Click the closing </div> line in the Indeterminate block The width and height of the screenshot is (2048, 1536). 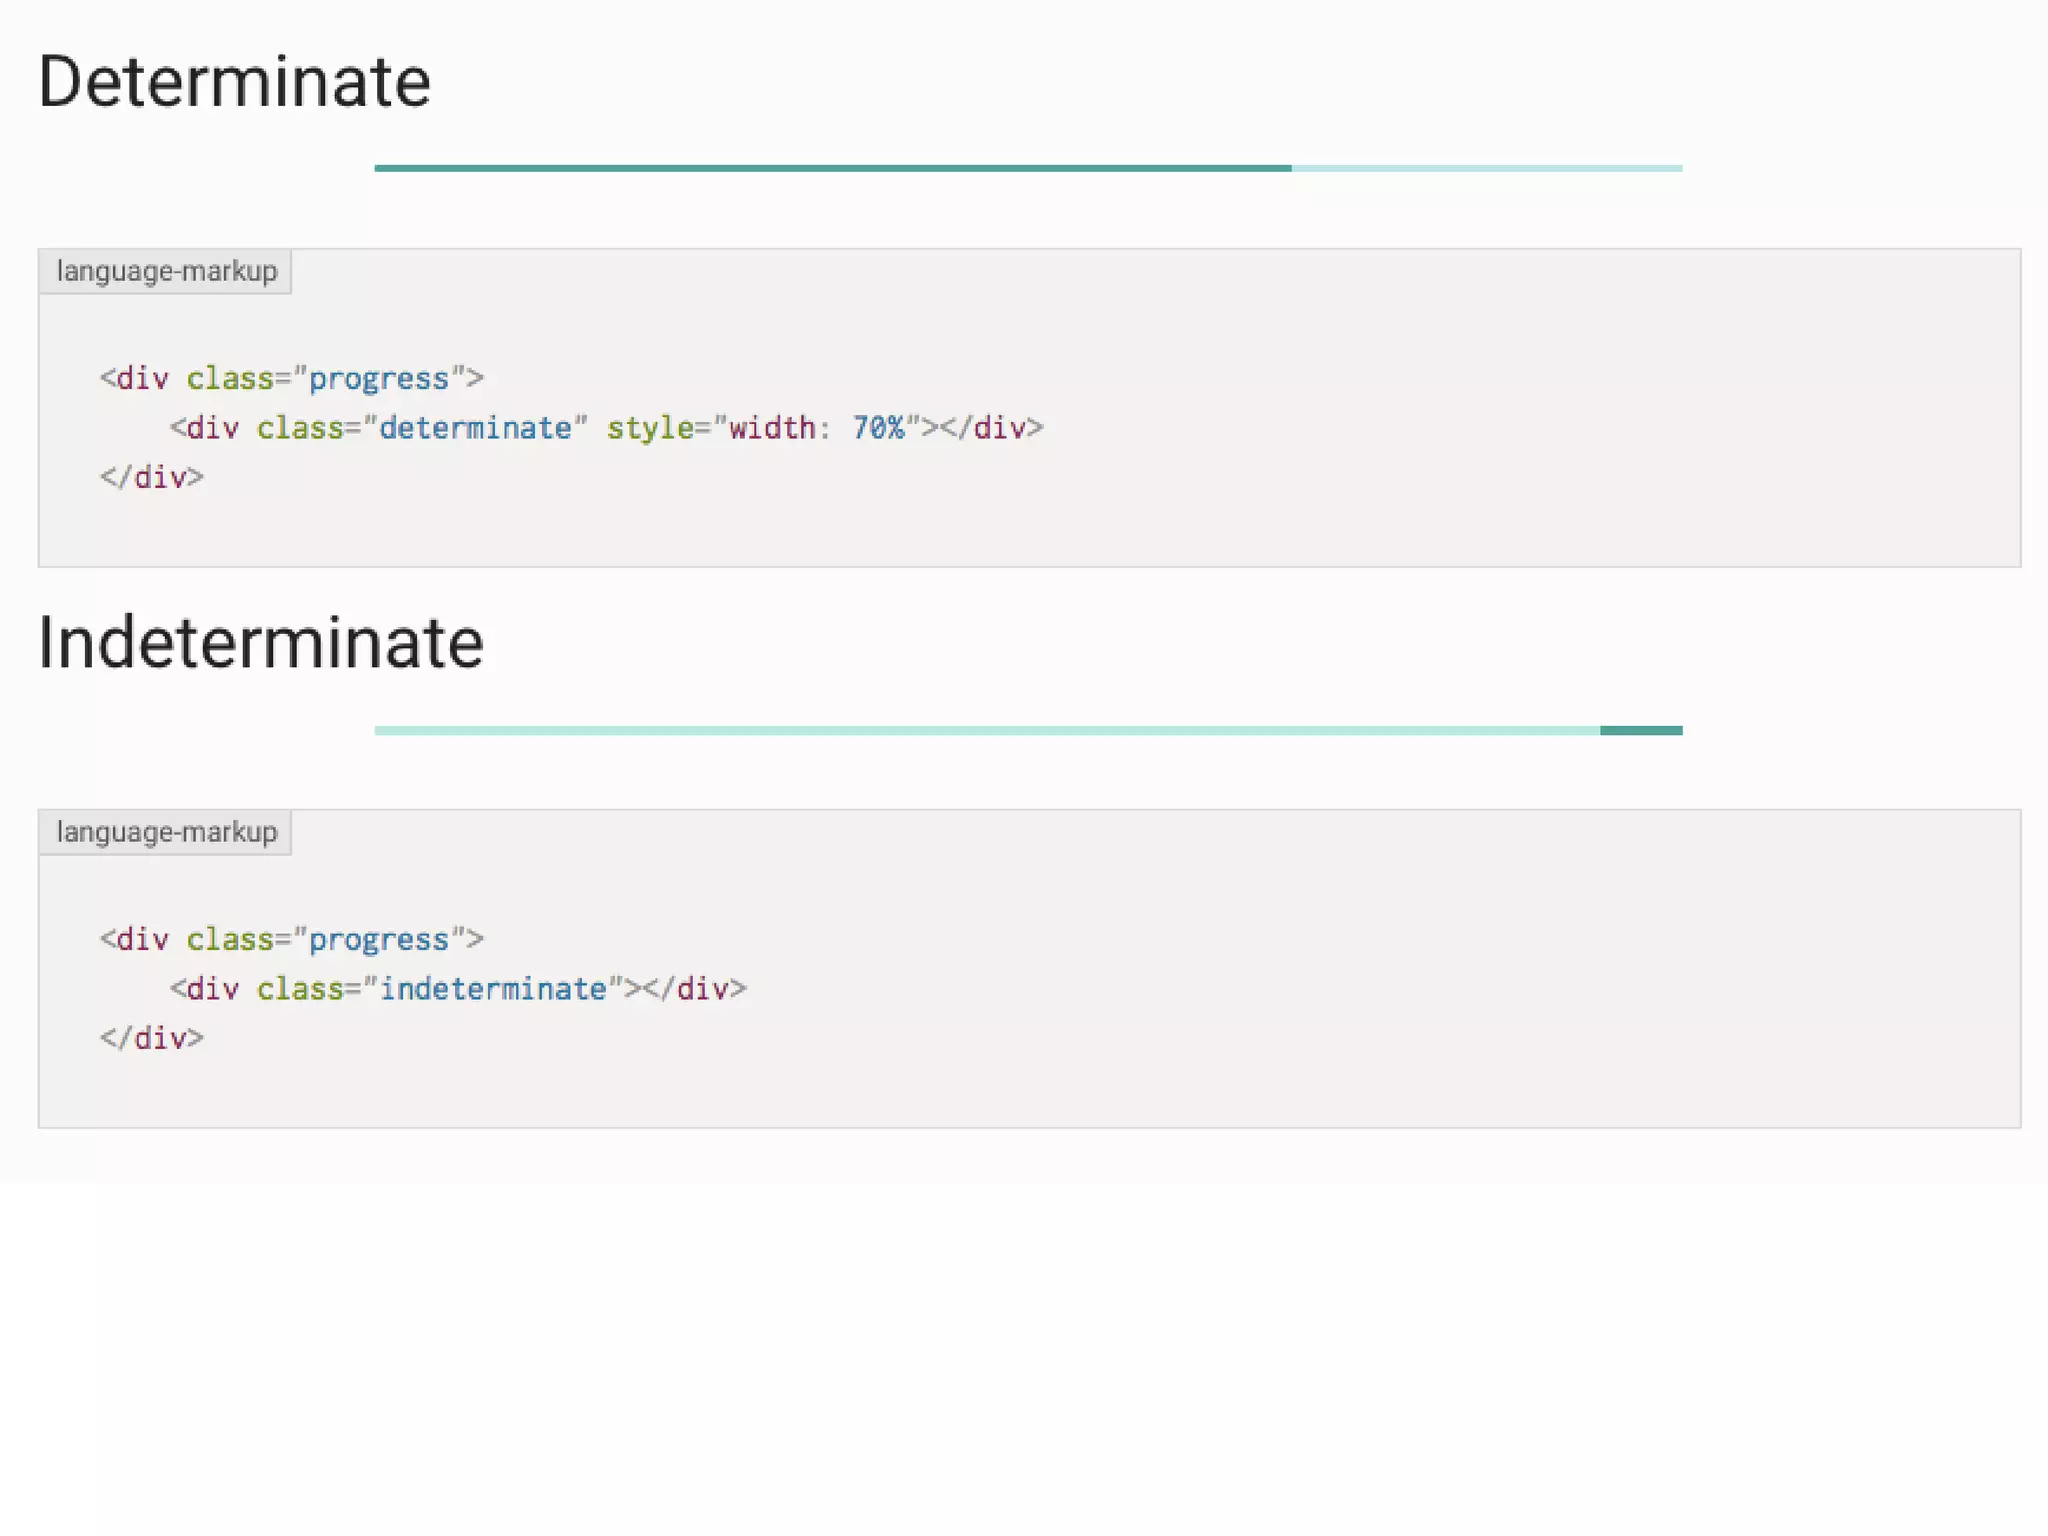(x=152, y=1039)
